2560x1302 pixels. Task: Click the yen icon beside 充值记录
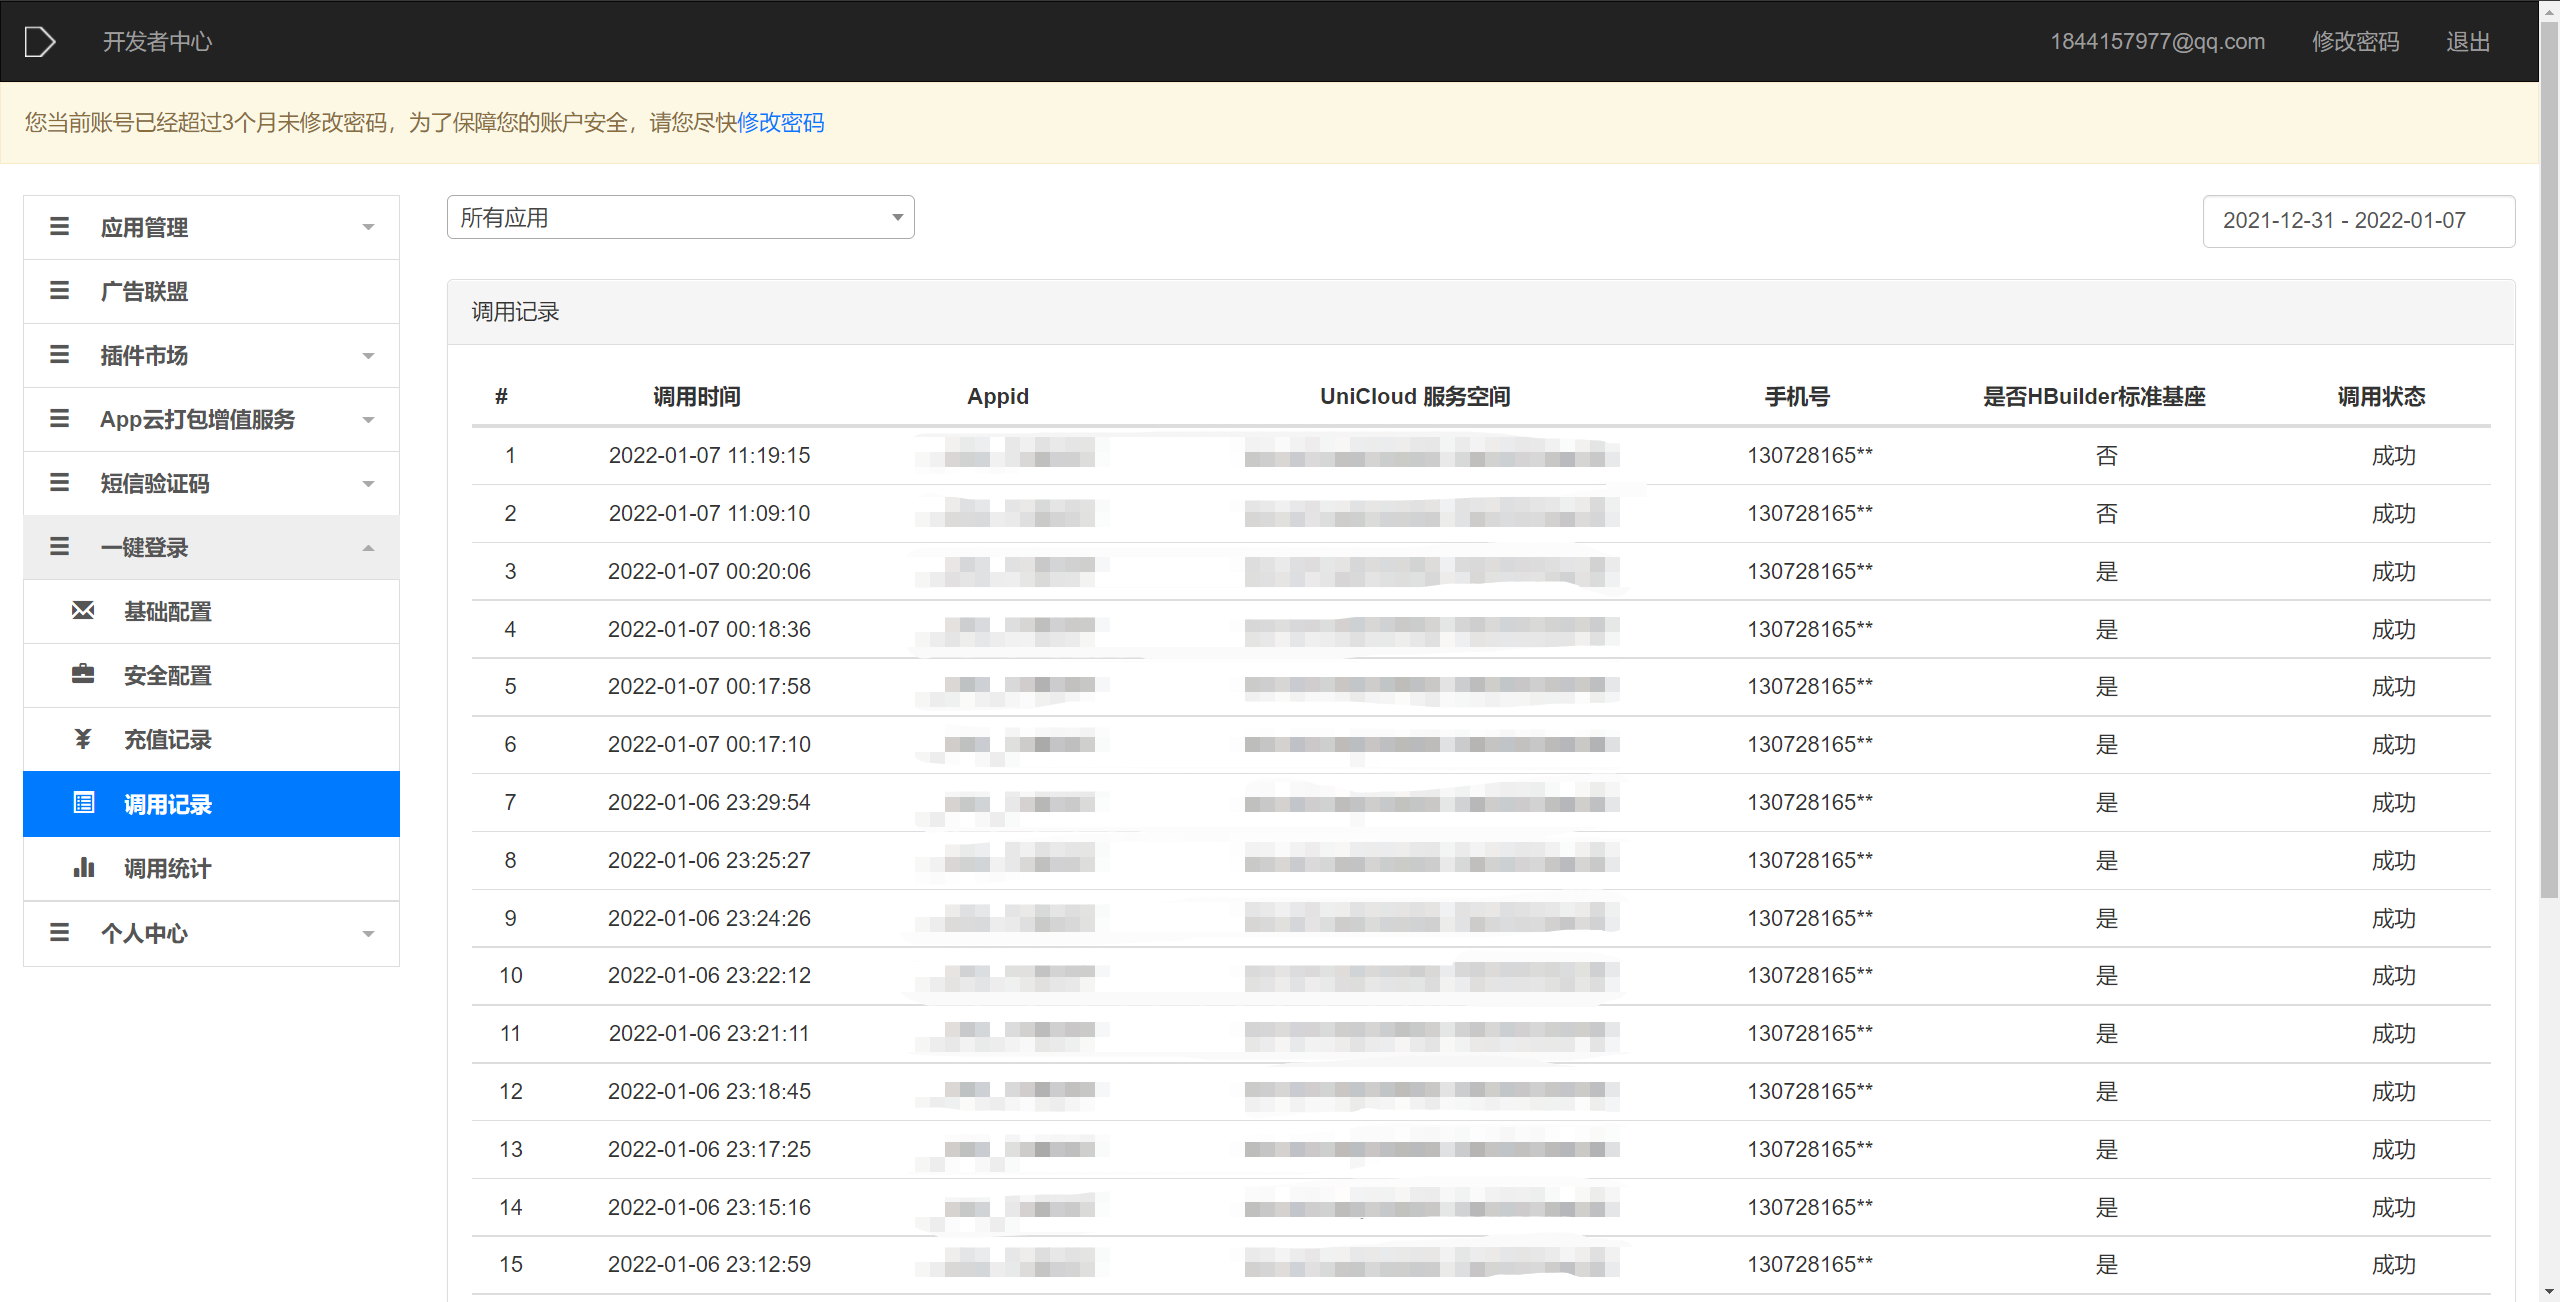point(83,739)
